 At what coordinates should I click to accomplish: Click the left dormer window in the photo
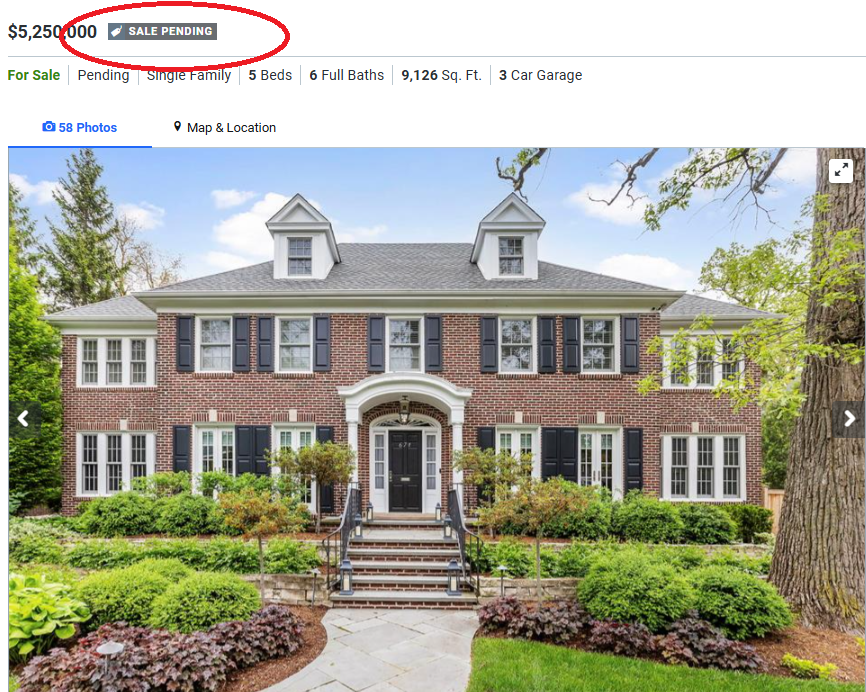300,256
